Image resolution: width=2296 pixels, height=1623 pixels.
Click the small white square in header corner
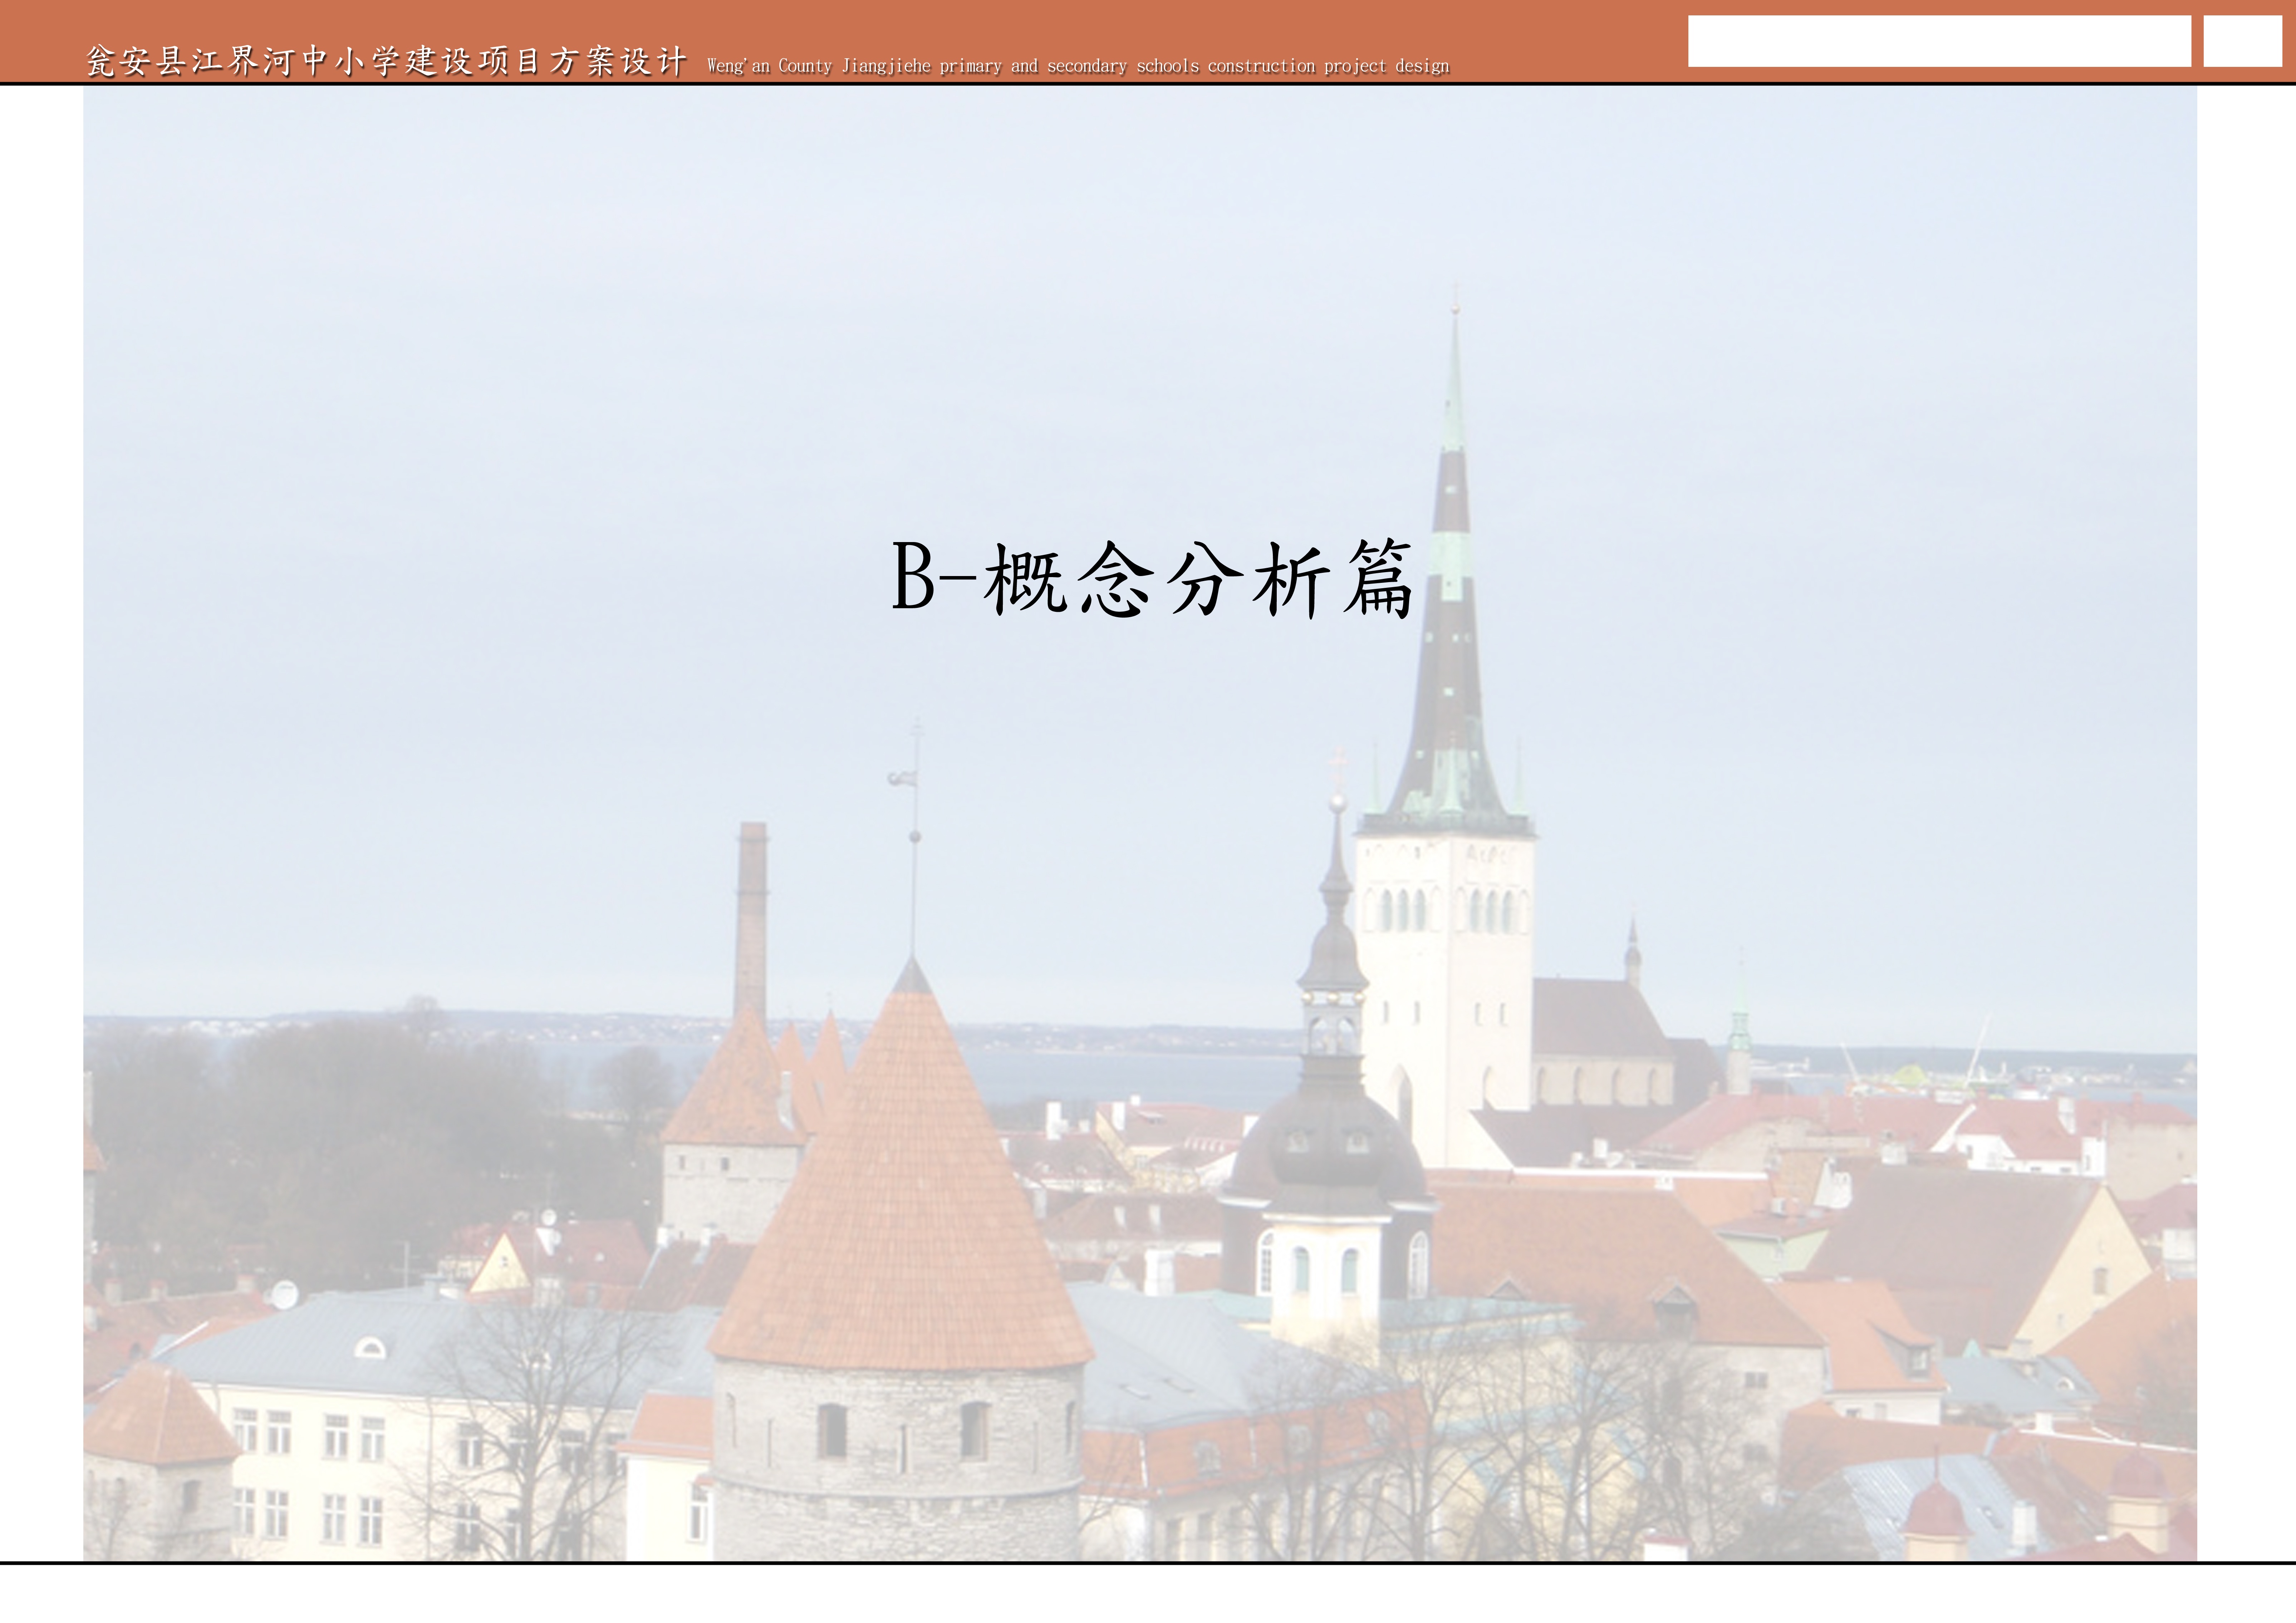tap(2242, 41)
